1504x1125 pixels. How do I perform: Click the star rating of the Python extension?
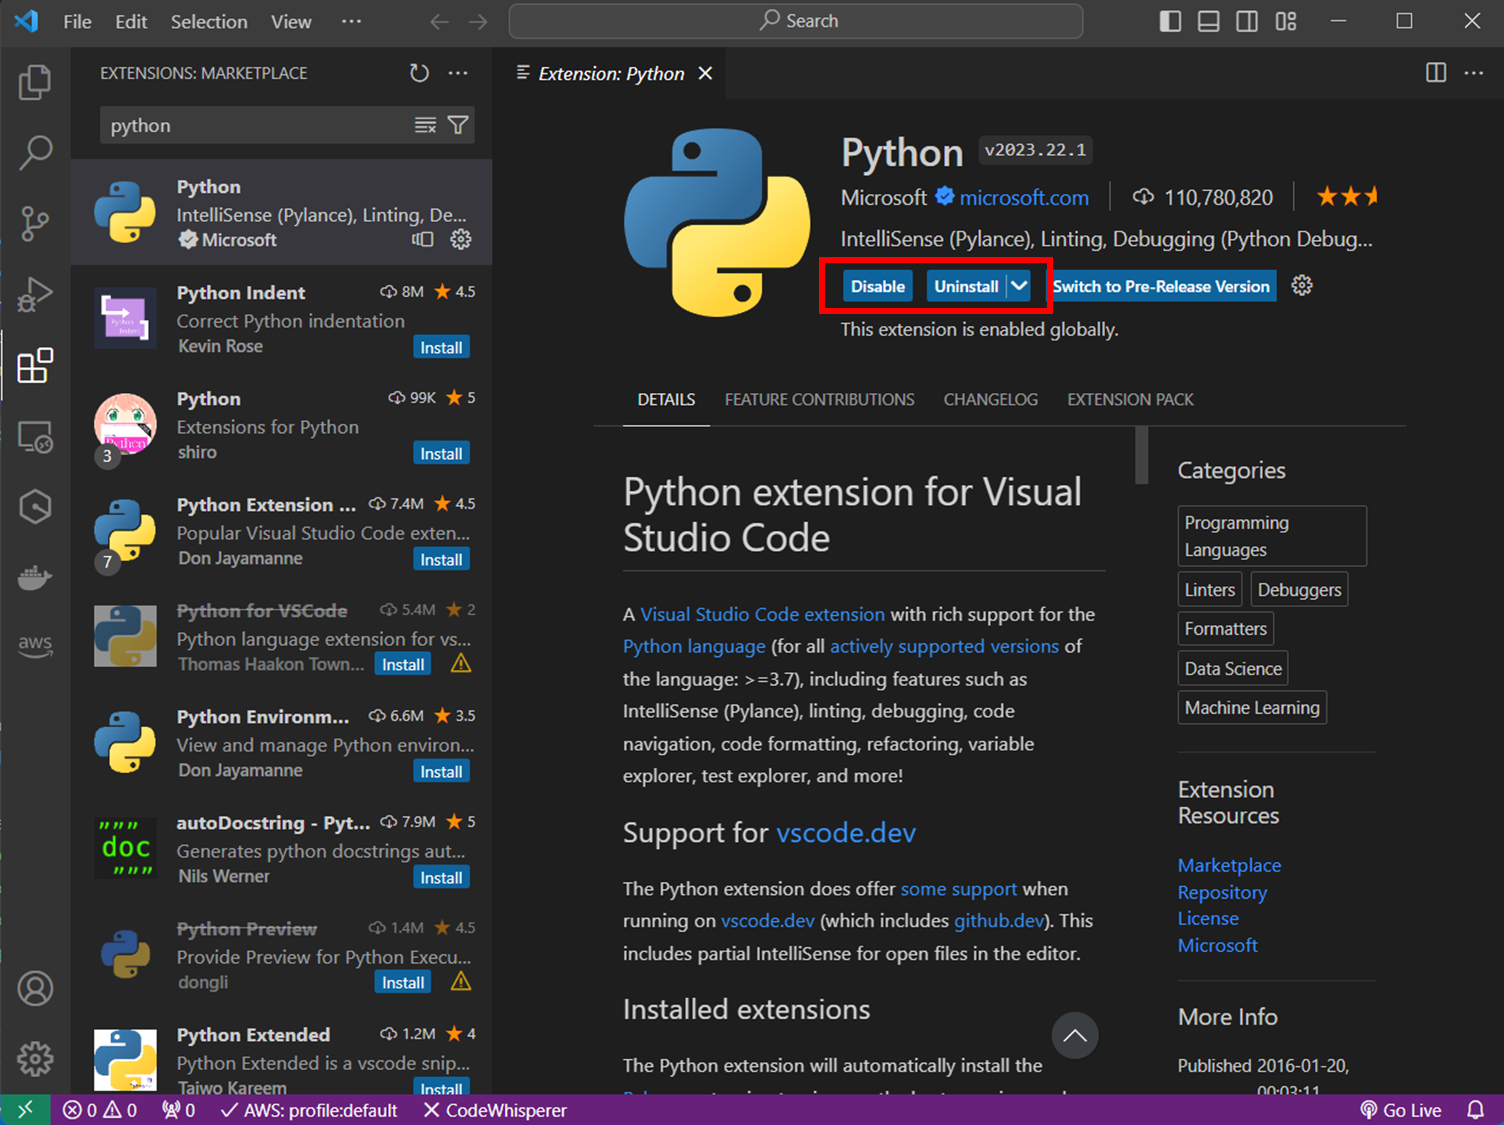coord(1346,197)
